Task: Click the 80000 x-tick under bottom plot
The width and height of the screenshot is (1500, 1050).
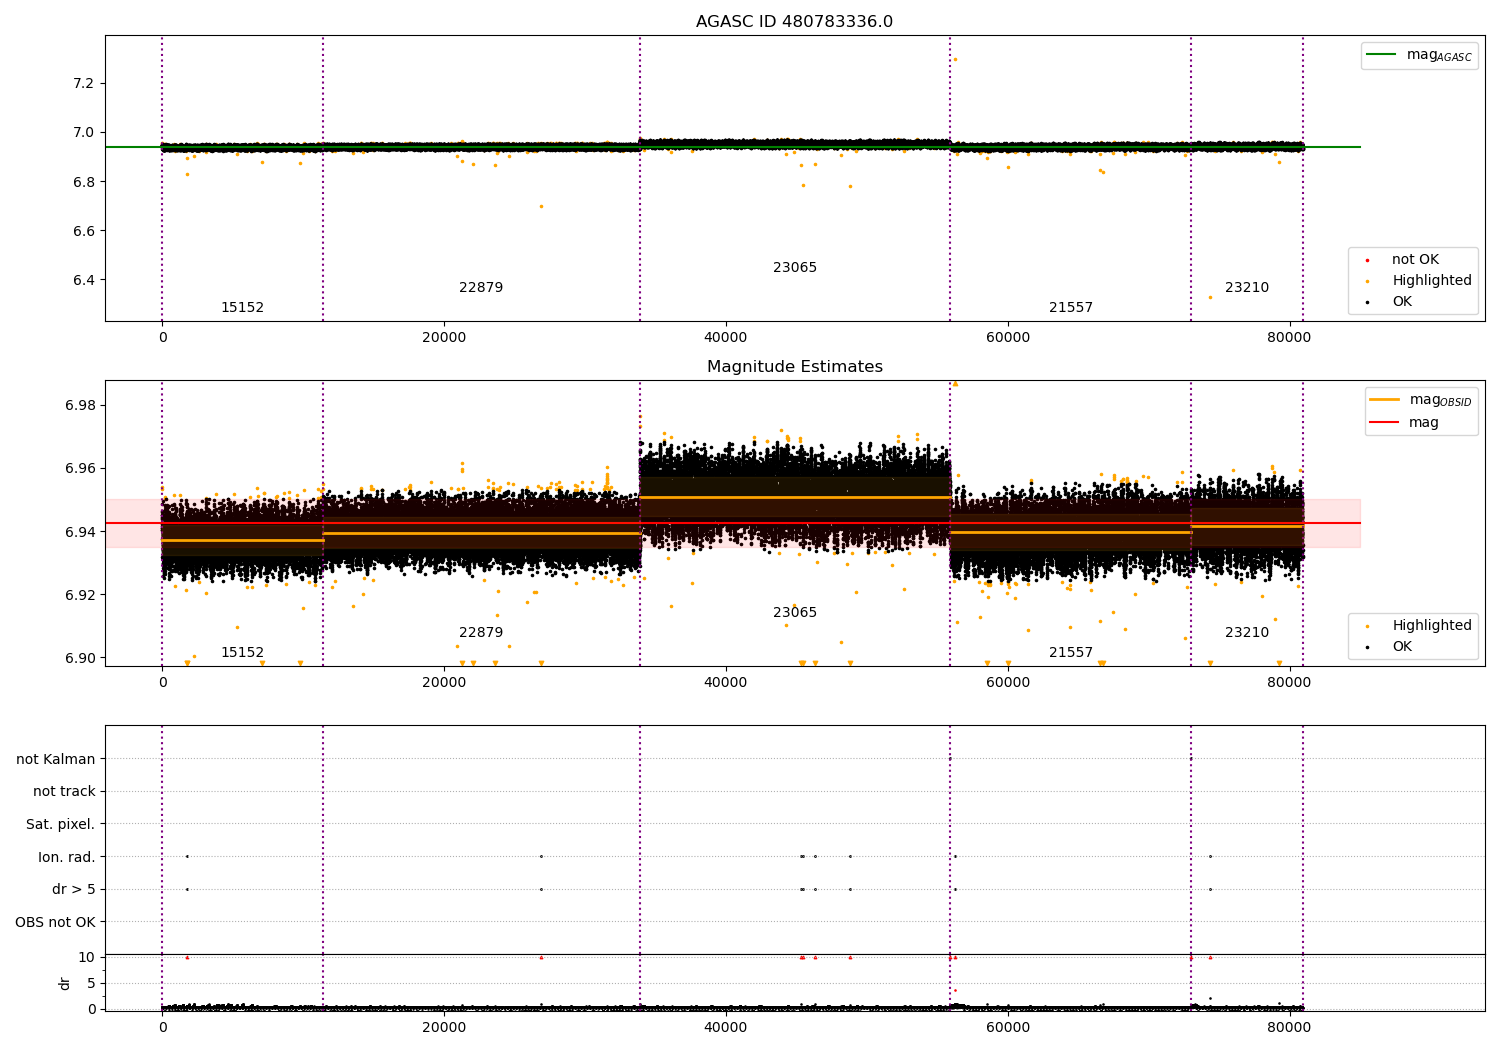Action: pyautogui.click(x=1289, y=1028)
